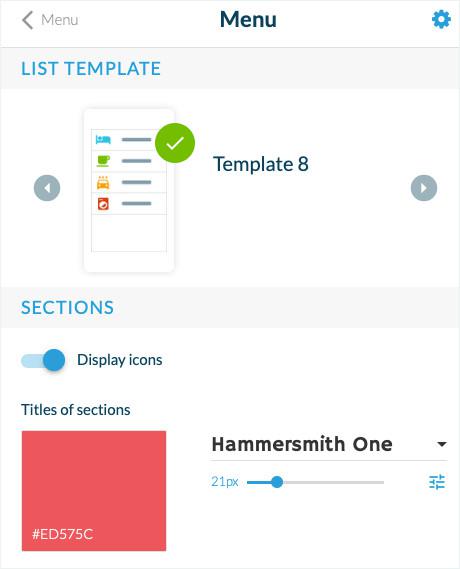Open the #ED575C color swatch
This screenshot has height=569, width=460.
click(94, 491)
